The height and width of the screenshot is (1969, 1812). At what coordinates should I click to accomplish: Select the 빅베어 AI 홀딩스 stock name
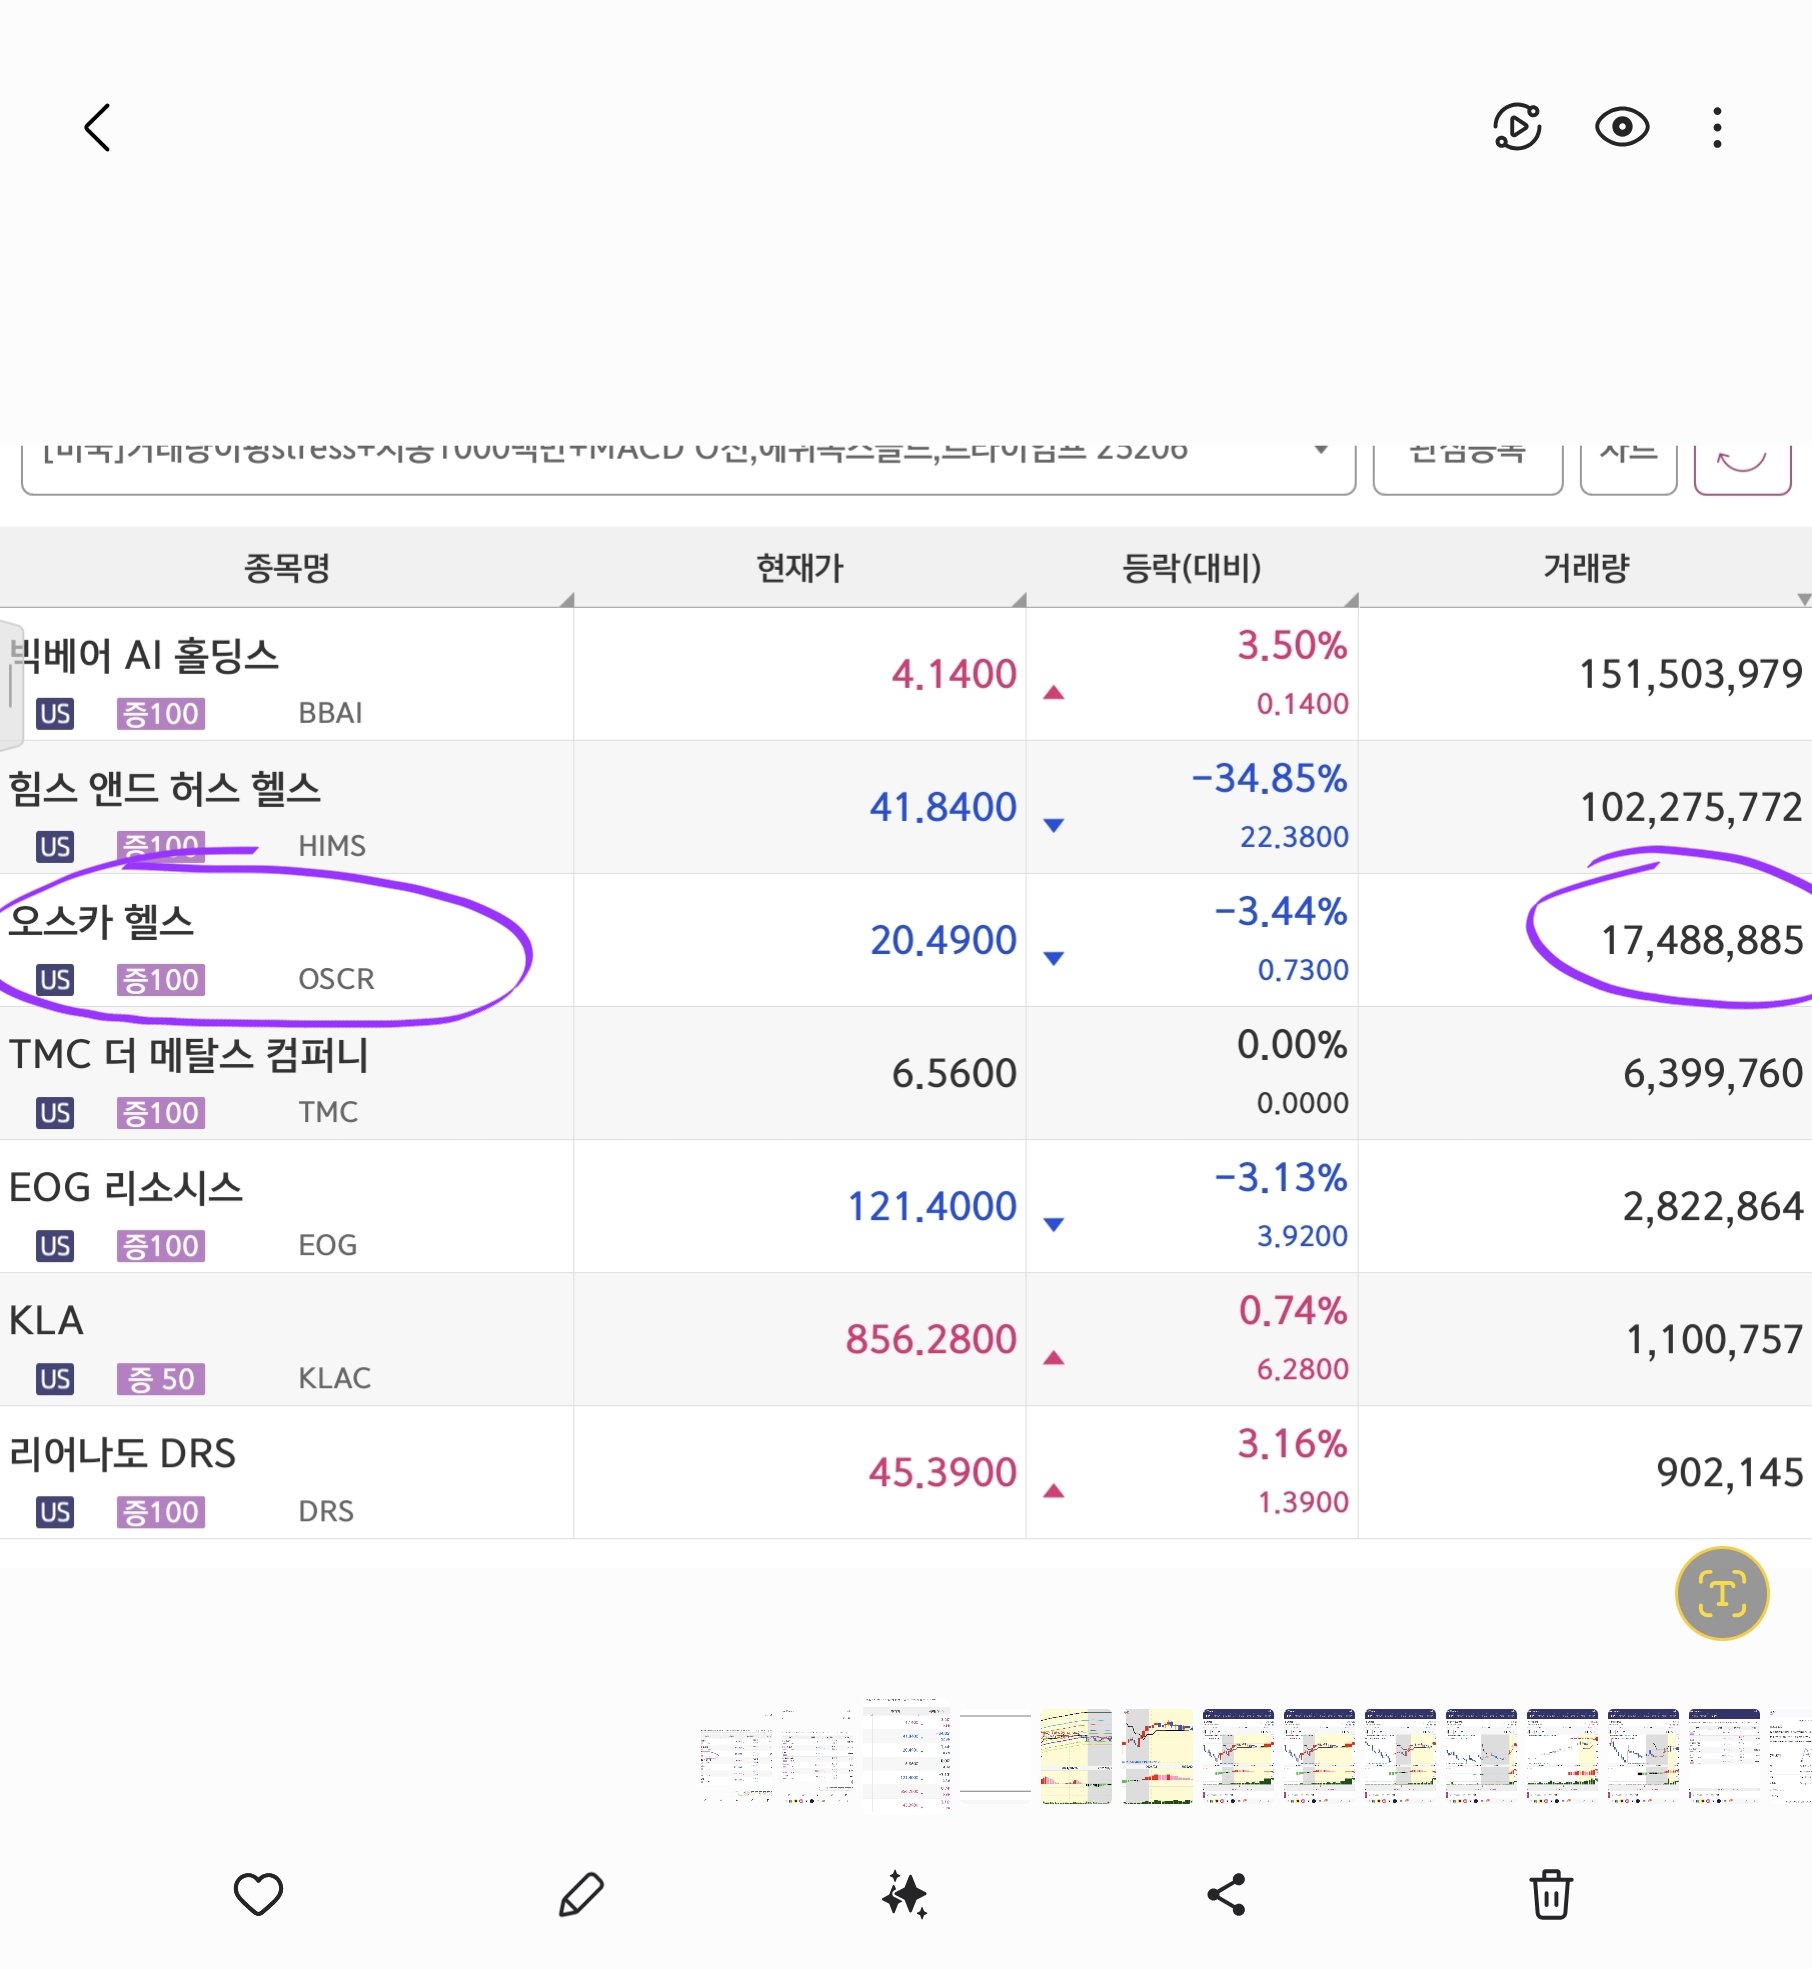pyautogui.click(x=144, y=656)
